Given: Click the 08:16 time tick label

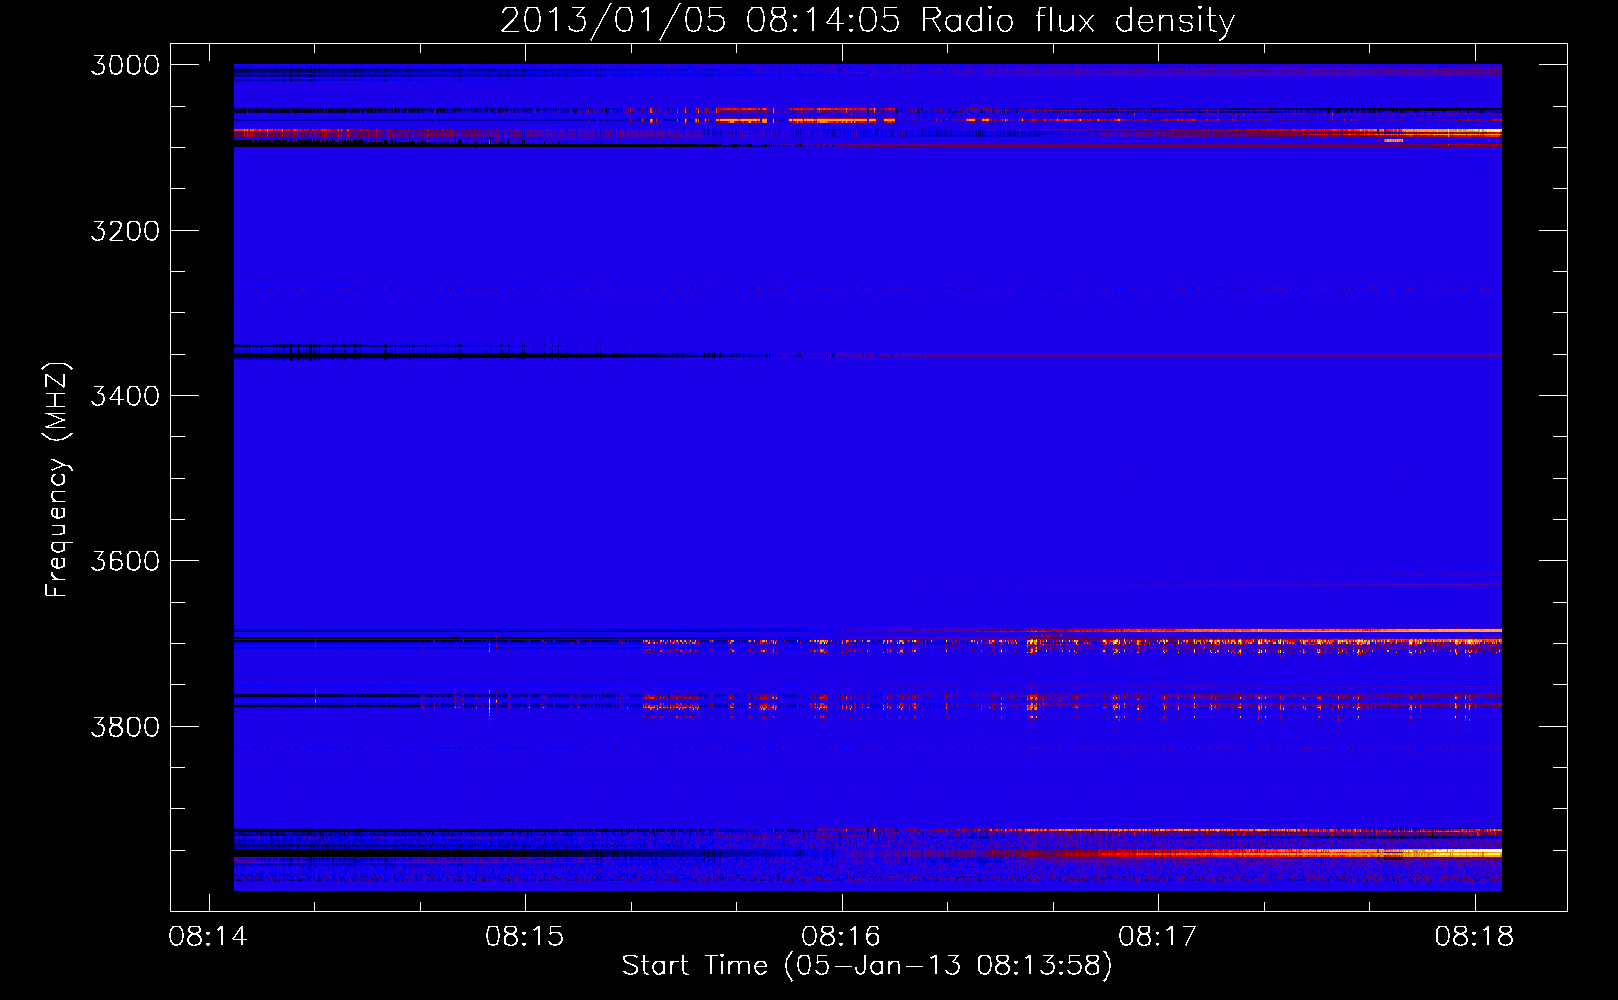Looking at the screenshot, I should 841,936.
